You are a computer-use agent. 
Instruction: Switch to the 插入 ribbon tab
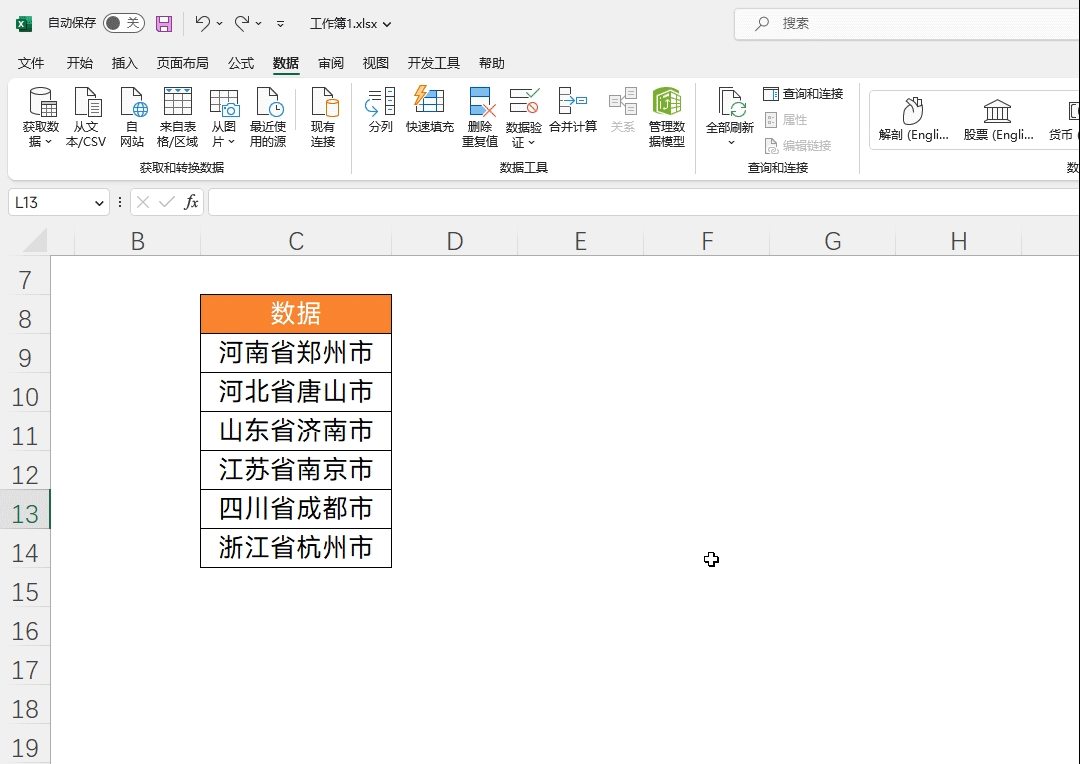coord(125,63)
